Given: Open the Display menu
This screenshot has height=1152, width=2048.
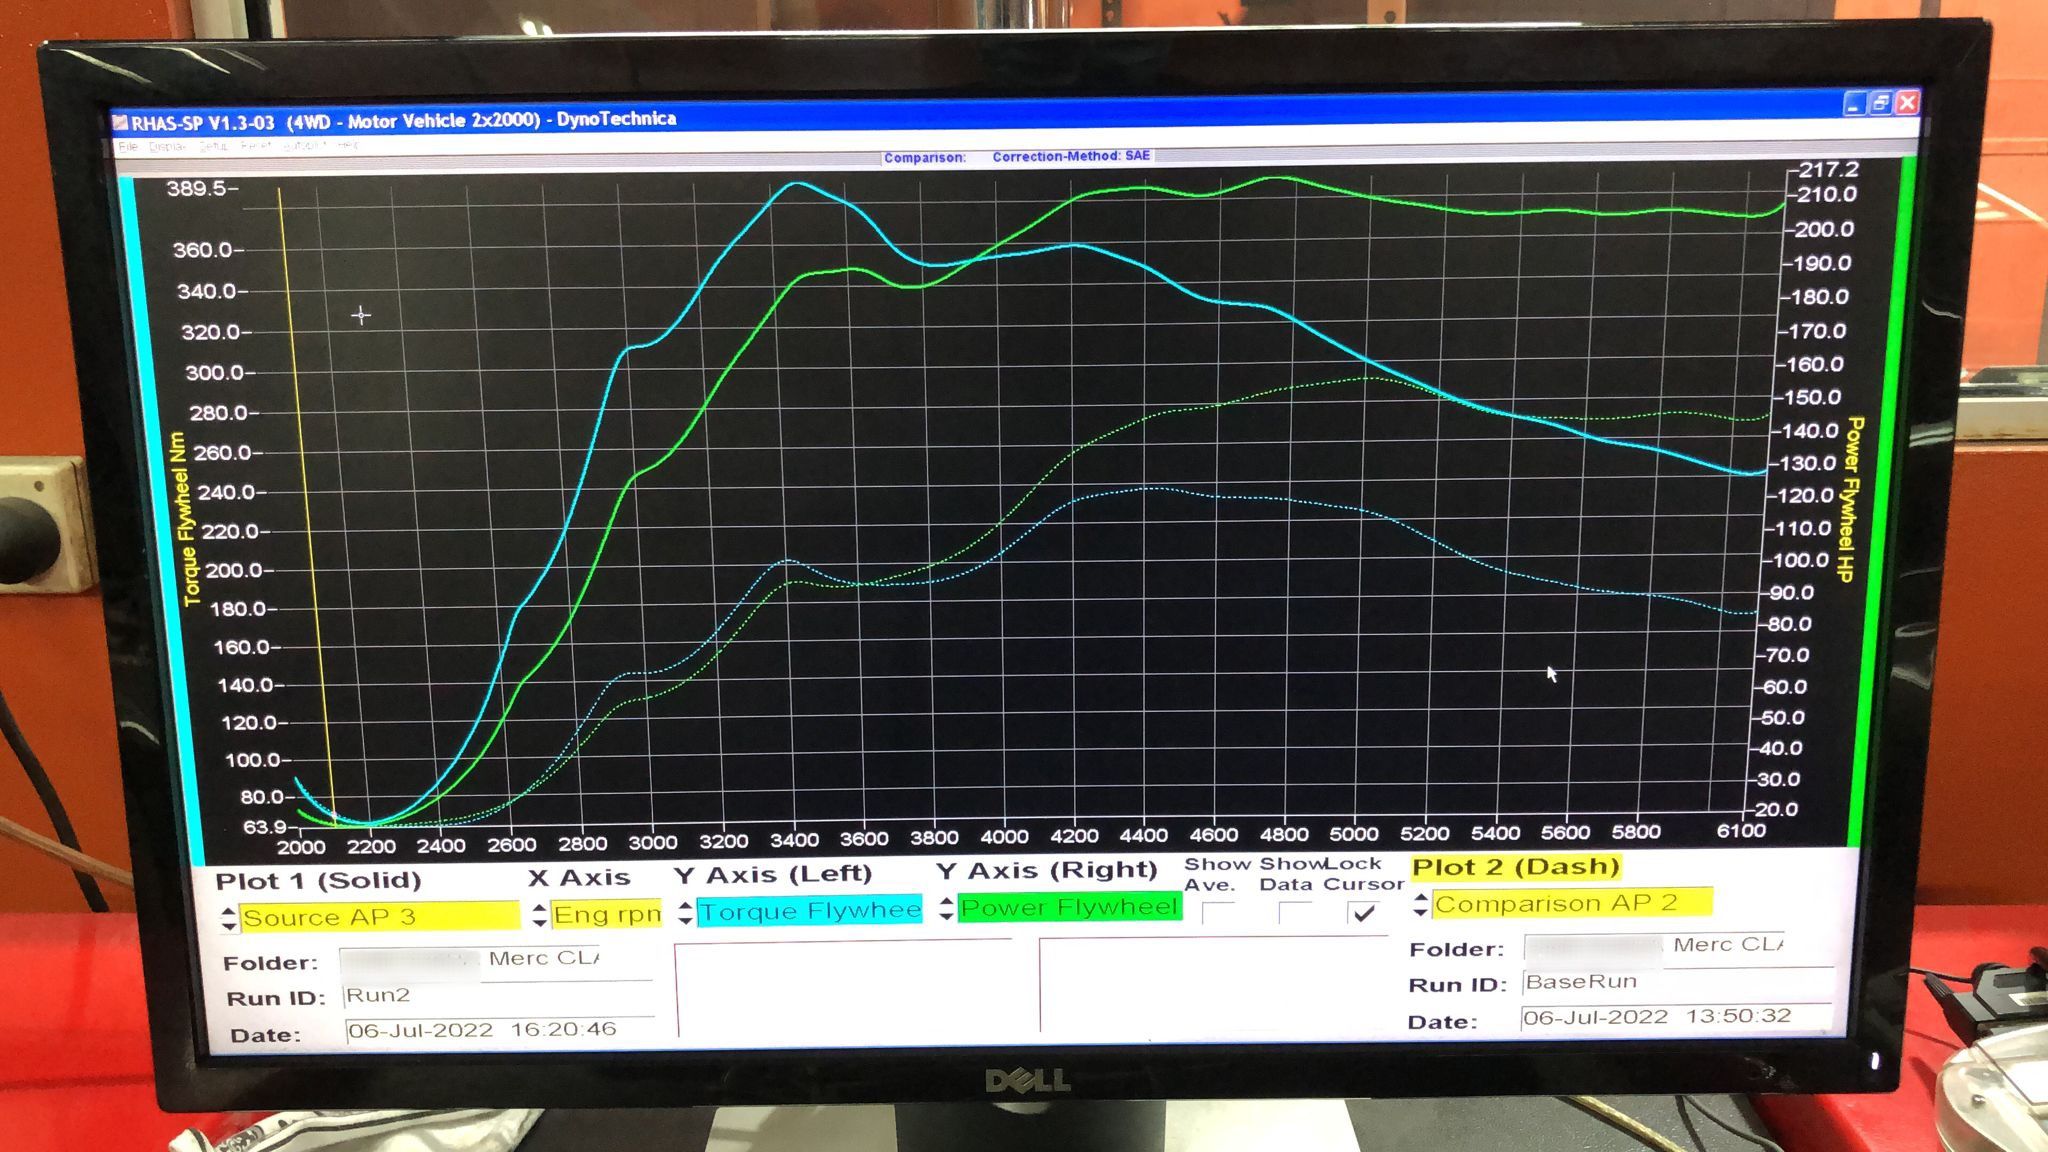Looking at the screenshot, I should (167, 147).
